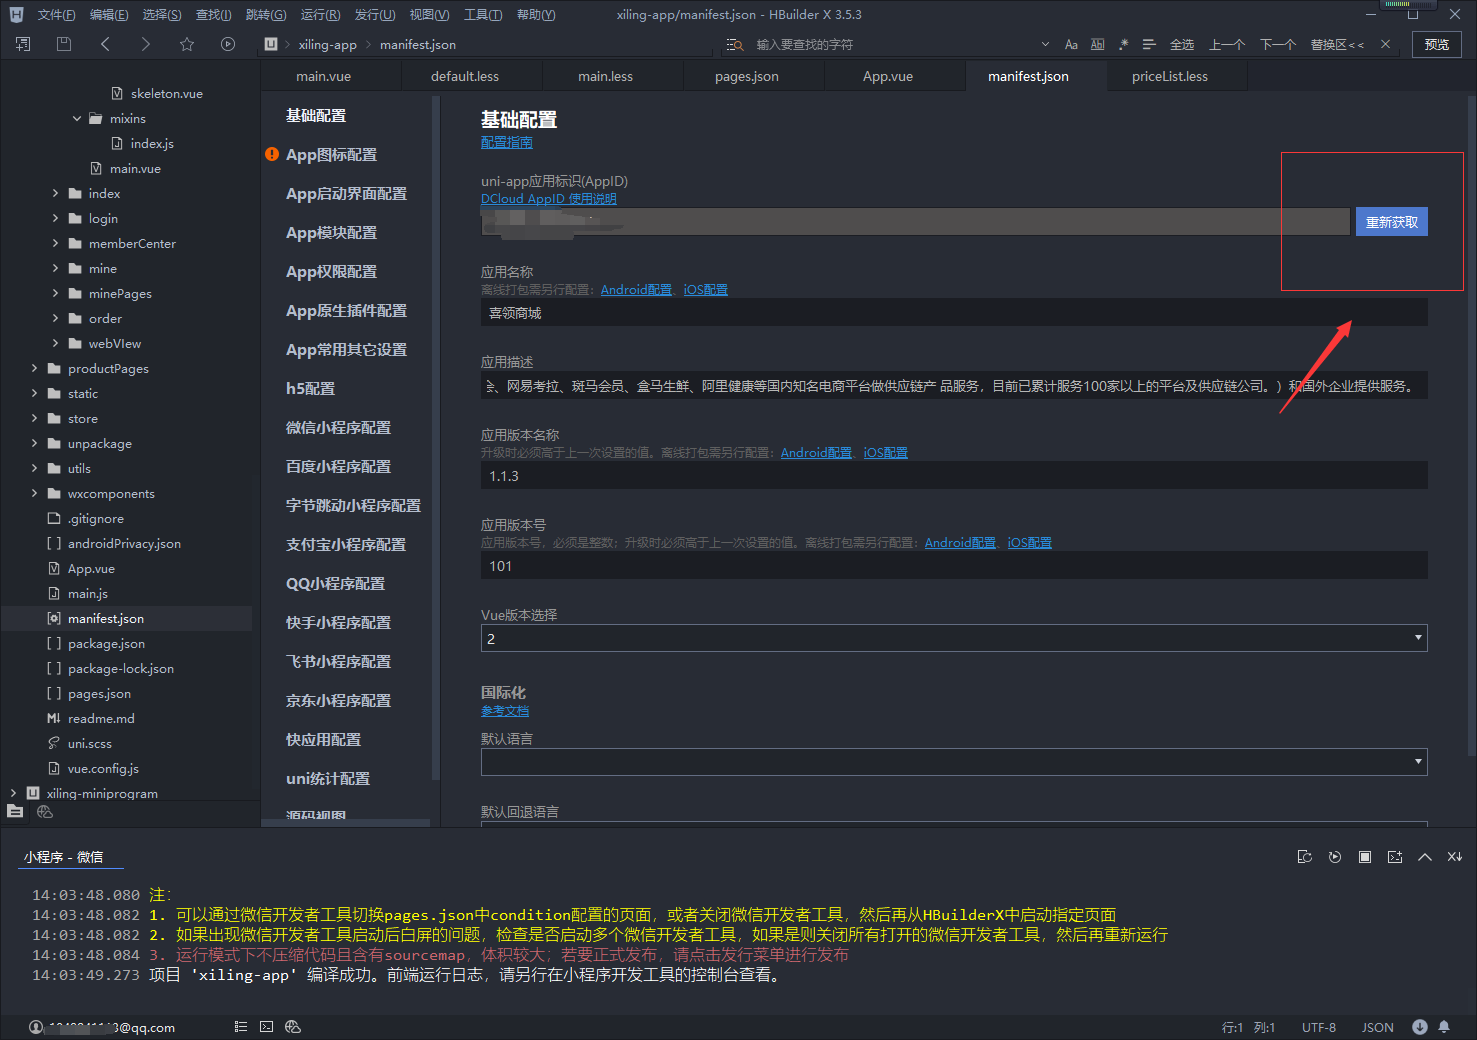The height and width of the screenshot is (1040, 1477).
Task: Click the list outline icon in status bar
Action: tap(240, 1027)
